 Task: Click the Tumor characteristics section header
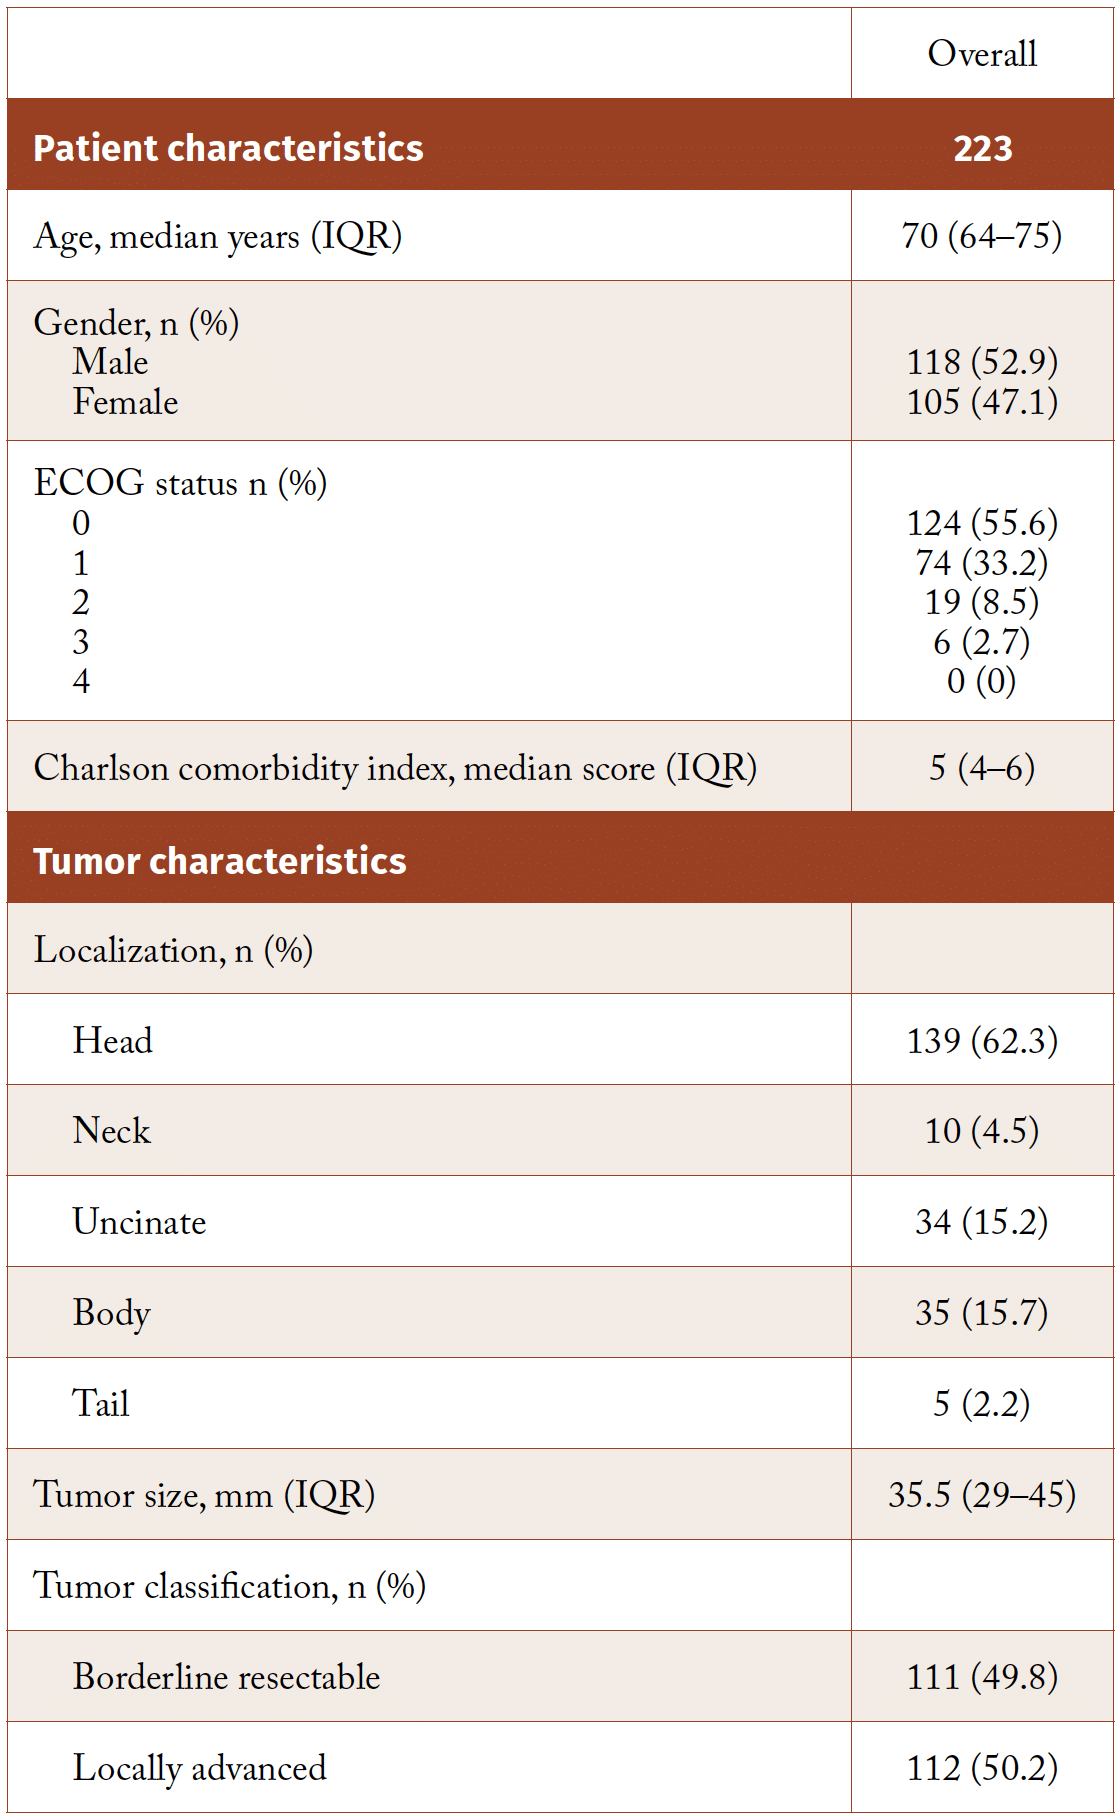(x=219, y=861)
